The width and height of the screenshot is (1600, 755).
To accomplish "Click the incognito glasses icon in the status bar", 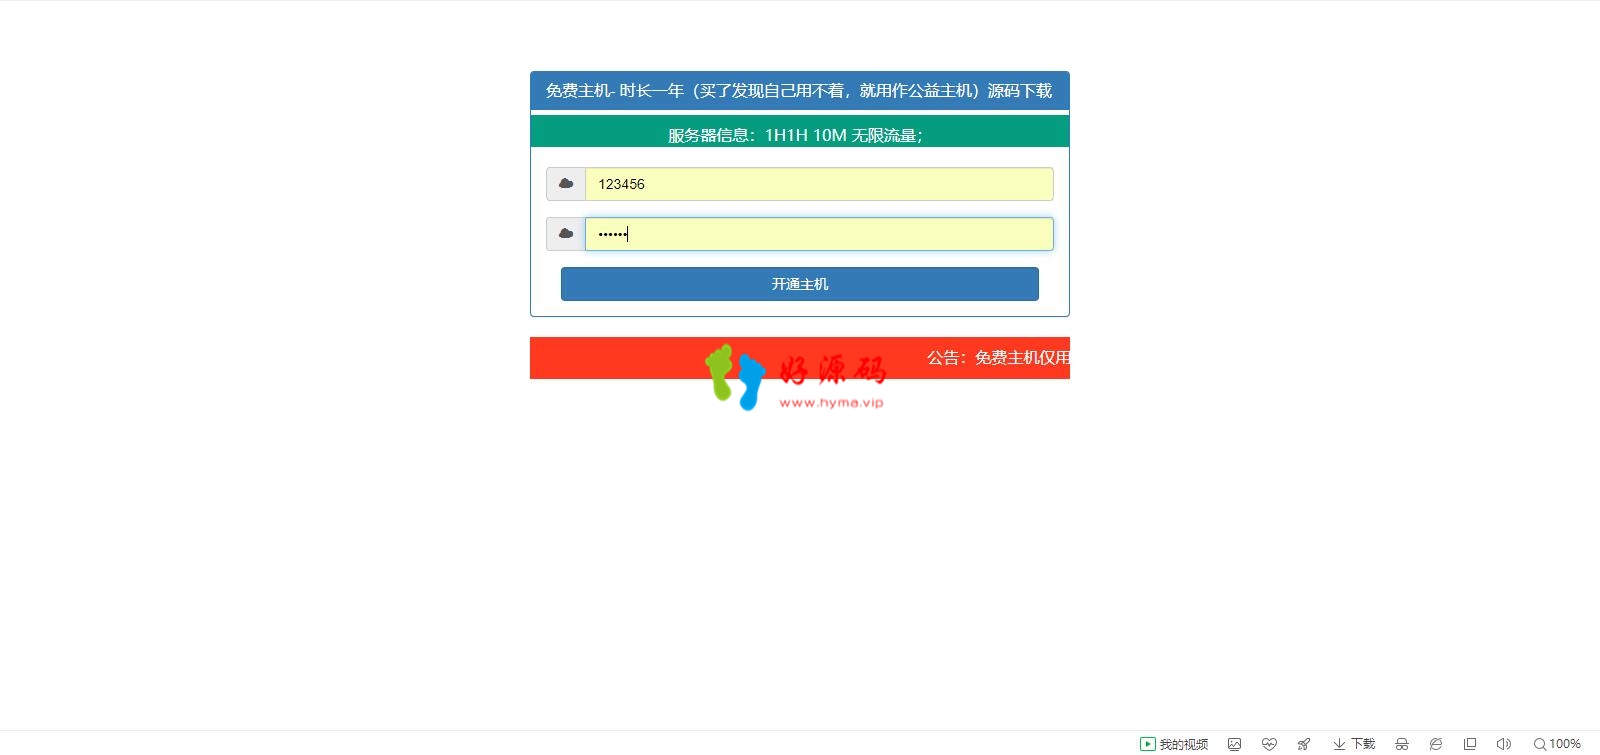I will coord(1402,744).
